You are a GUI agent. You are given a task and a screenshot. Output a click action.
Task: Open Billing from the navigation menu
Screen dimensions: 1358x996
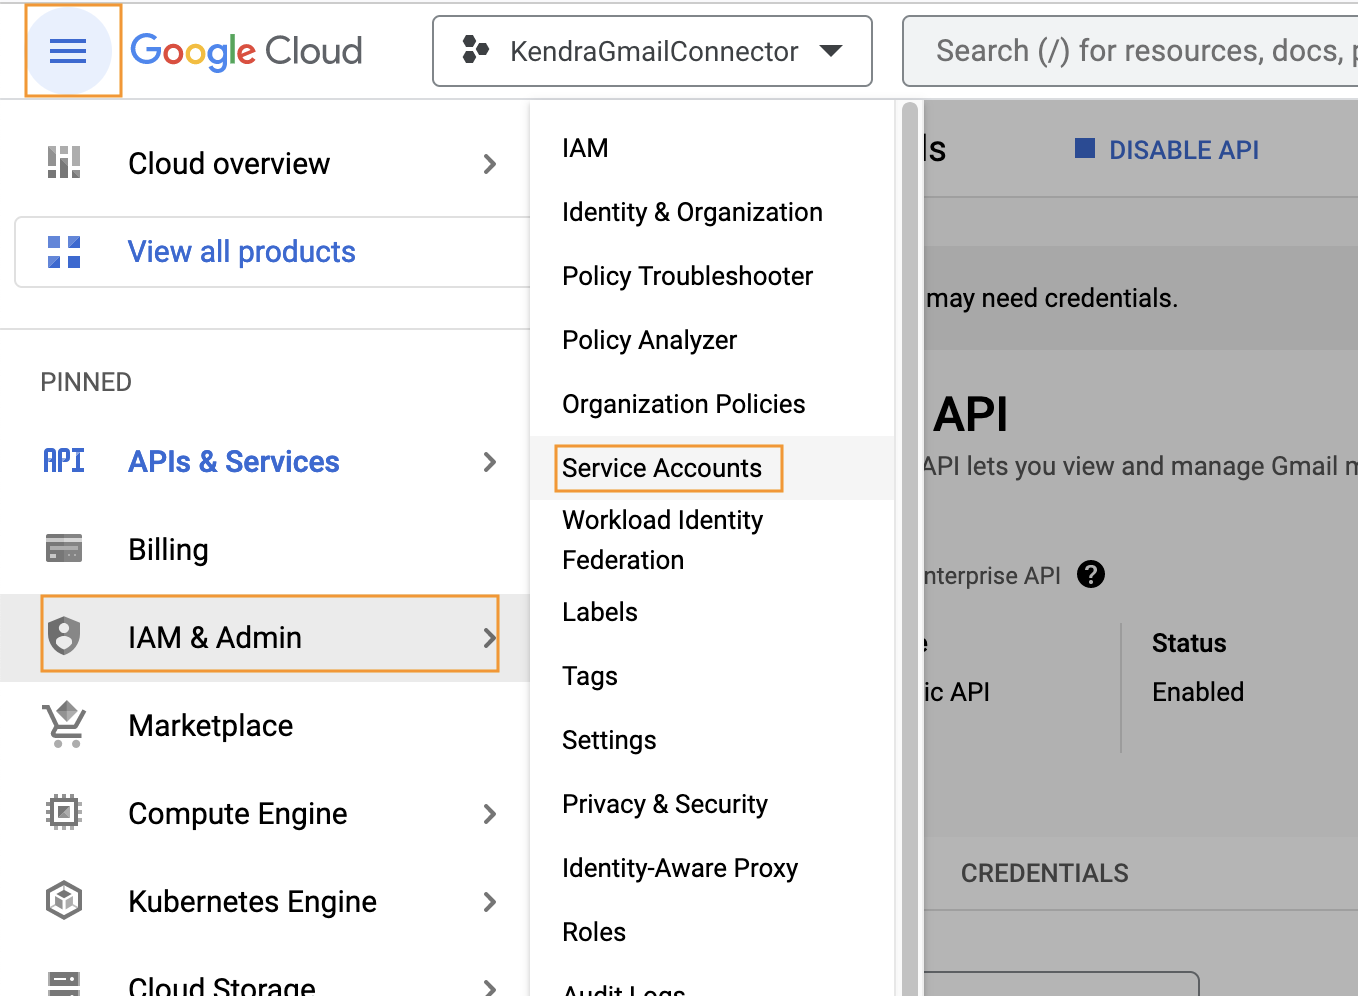168,550
